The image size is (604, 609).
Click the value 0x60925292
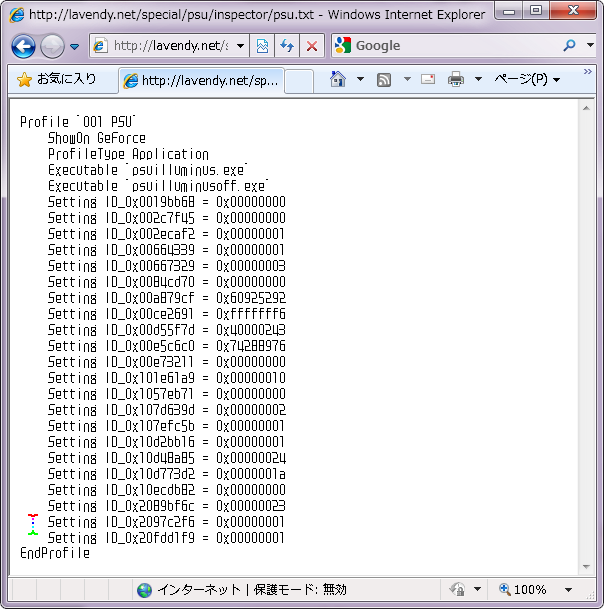coord(251,298)
